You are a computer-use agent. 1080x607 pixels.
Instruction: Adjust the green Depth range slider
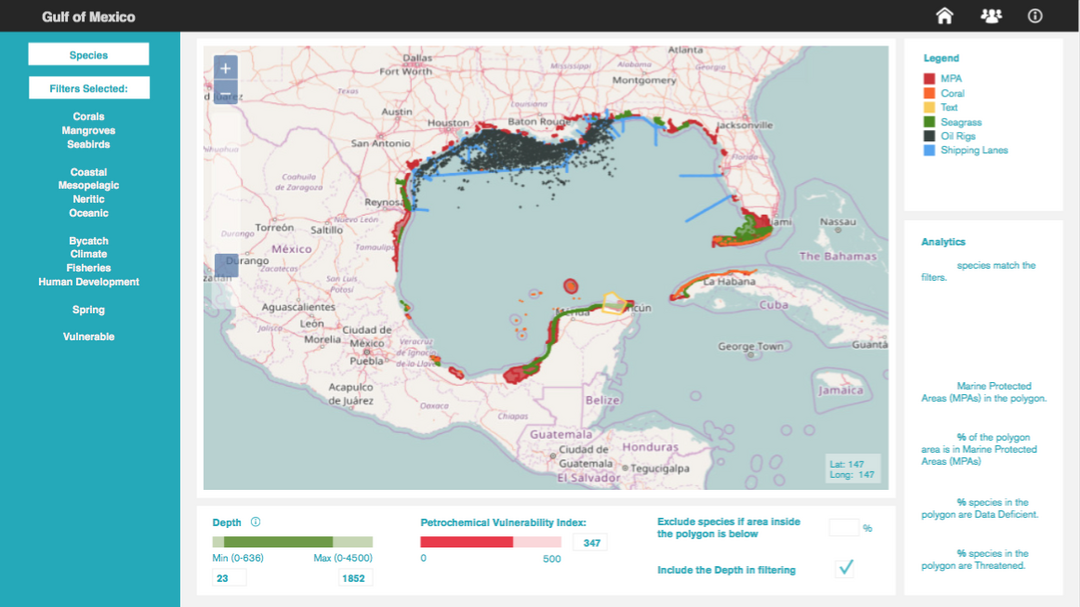[278, 541]
